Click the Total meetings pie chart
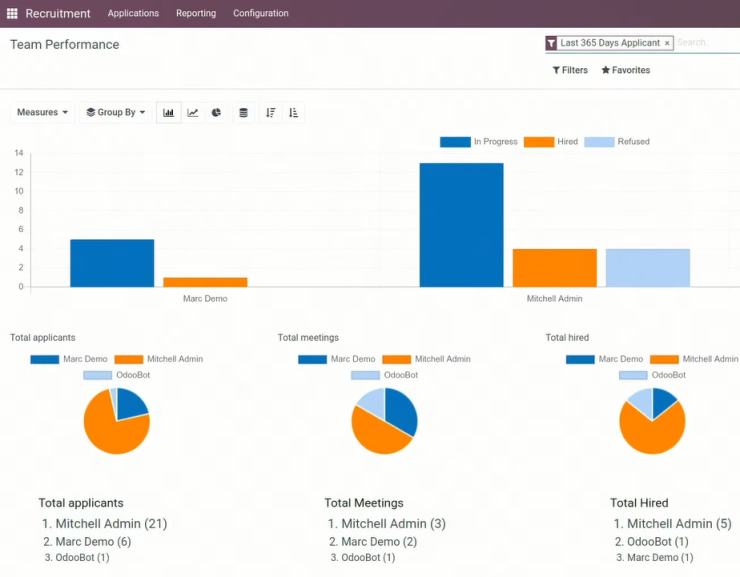The image size is (740, 577). click(x=384, y=421)
